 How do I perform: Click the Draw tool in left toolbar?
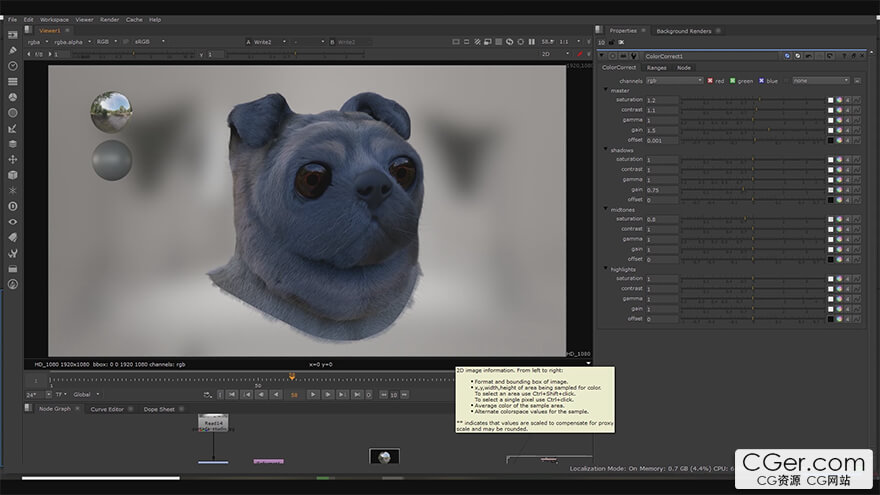(13, 49)
